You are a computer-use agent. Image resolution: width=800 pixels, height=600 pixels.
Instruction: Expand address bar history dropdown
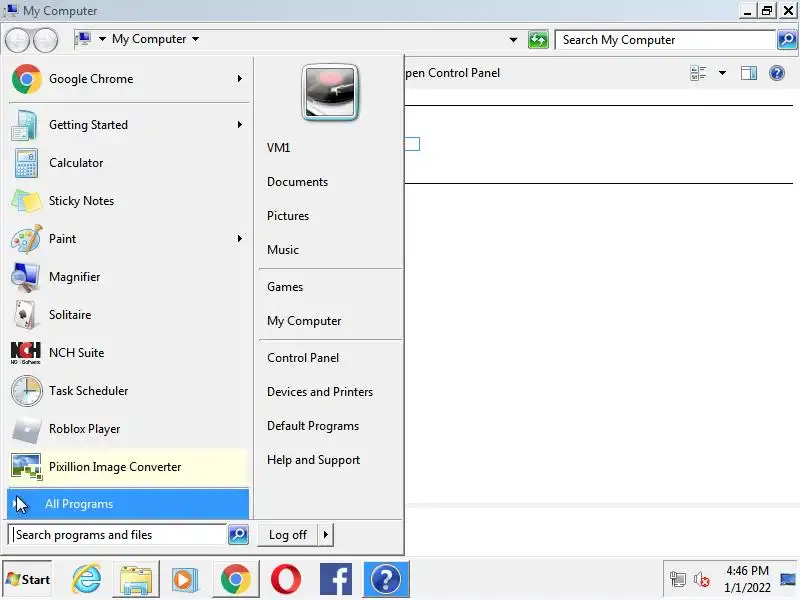[513, 40]
